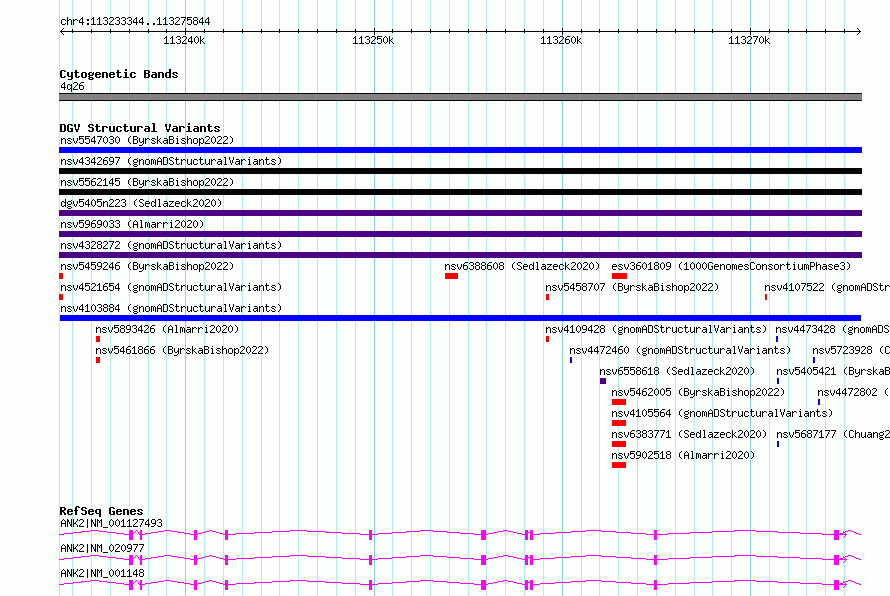Click red marker under nsv5458707
The image size is (890, 596).
point(547,297)
